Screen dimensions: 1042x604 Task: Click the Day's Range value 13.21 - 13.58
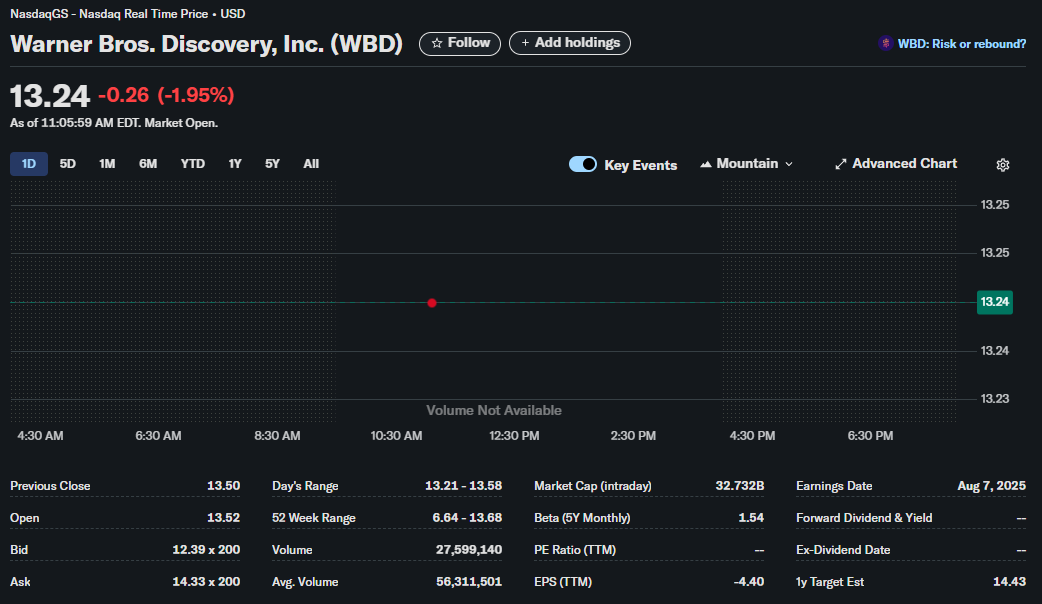click(x=463, y=486)
